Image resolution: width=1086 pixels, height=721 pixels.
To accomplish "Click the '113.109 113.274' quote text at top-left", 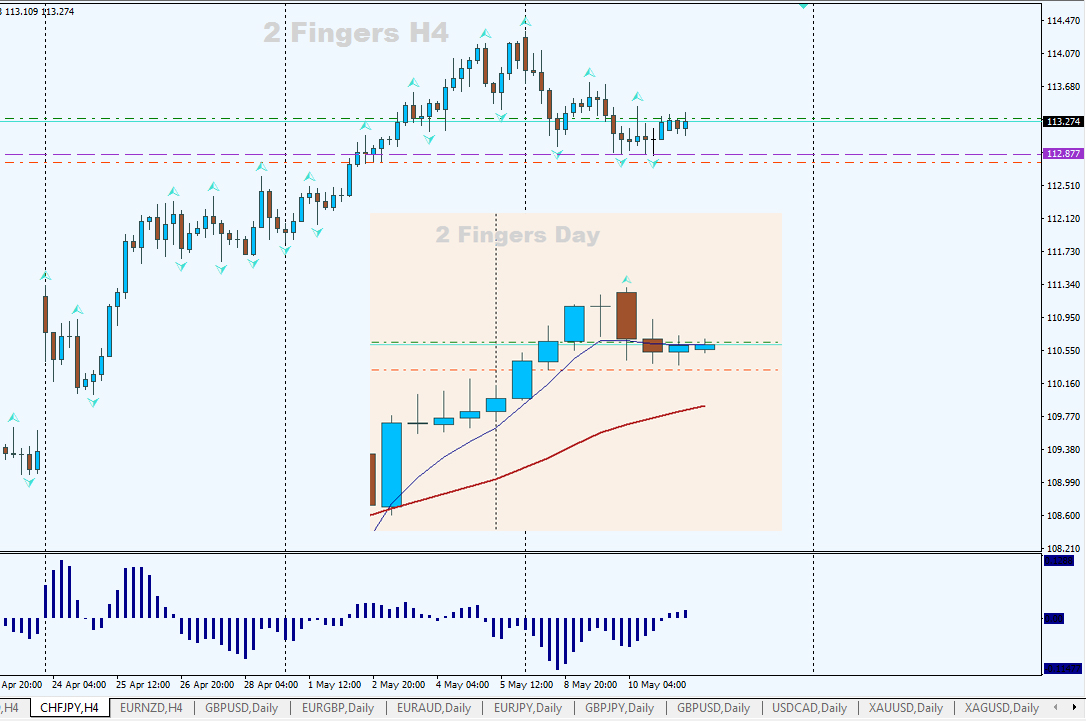I will [x=39, y=12].
